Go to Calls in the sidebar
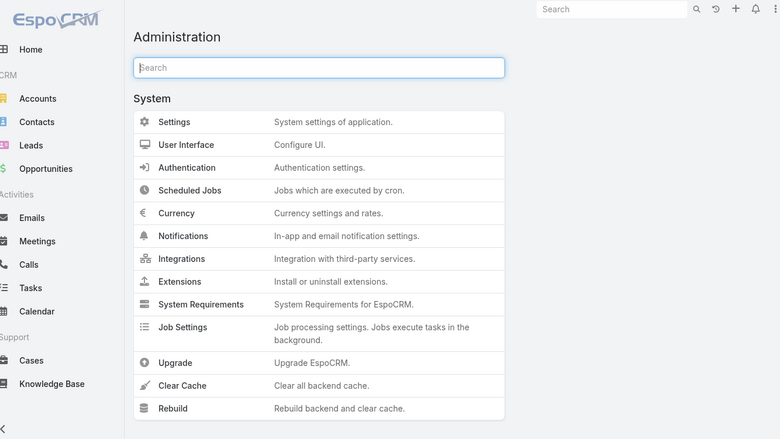This screenshot has width=780, height=439. point(29,265)
